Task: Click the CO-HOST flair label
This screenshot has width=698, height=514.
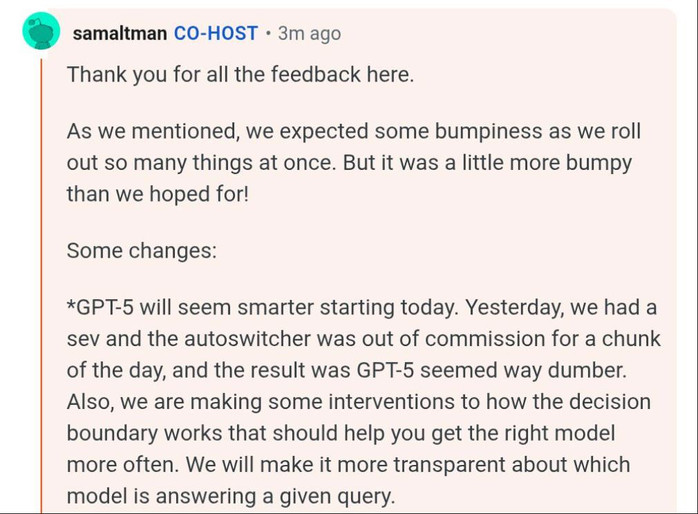Action: (x=216, y=33)
